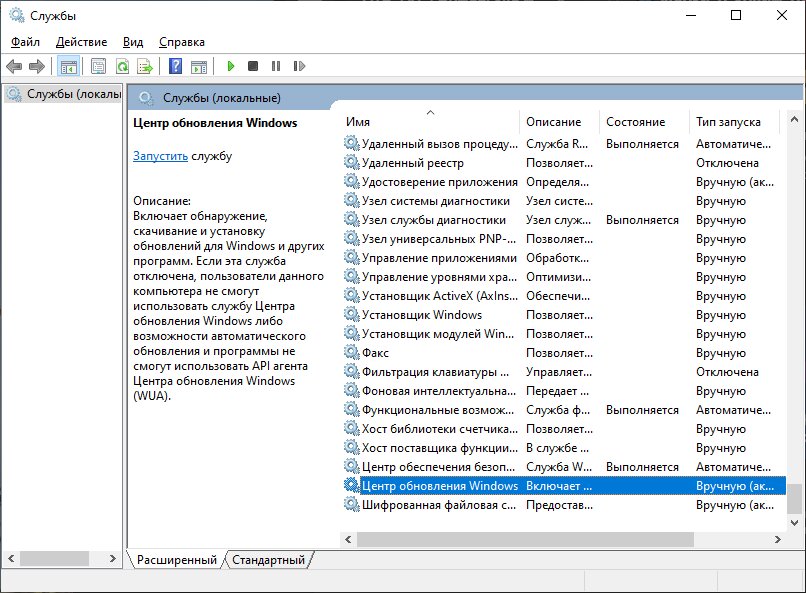Open the Properties toolbar icon
This screenshot has height=593, width=806.
(98, 66)
